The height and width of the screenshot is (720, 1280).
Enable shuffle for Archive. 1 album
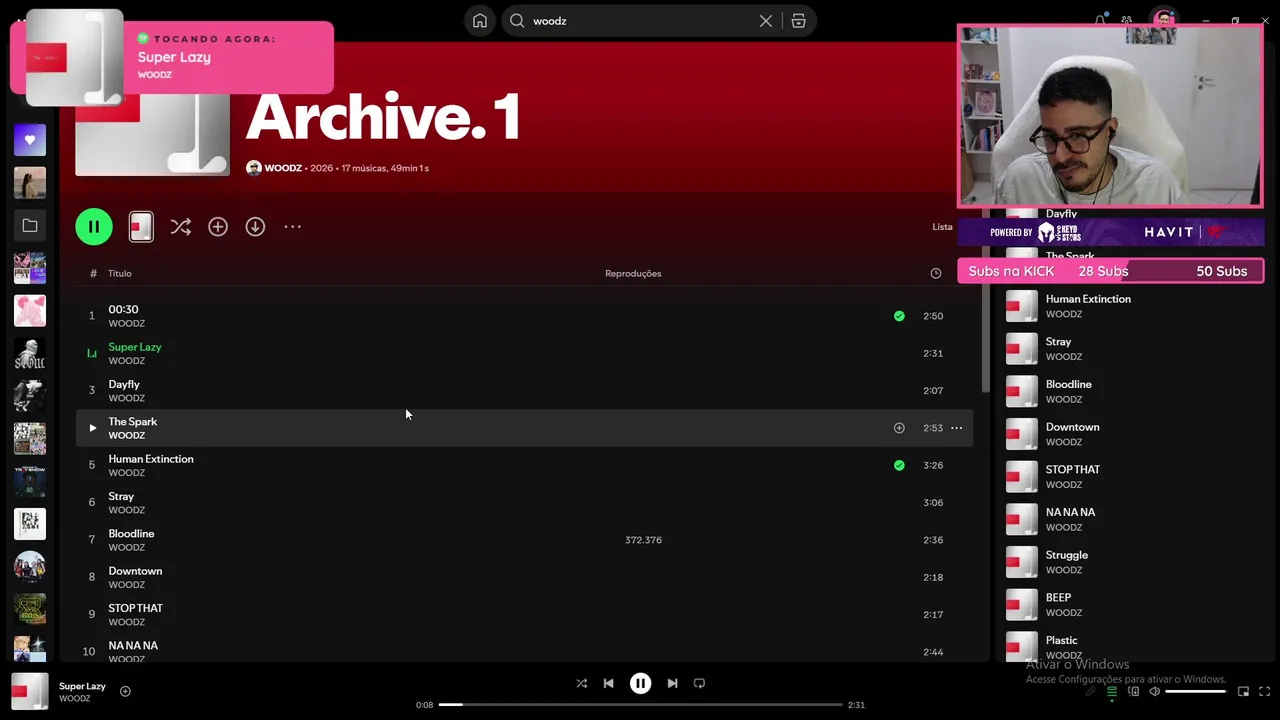180,227
